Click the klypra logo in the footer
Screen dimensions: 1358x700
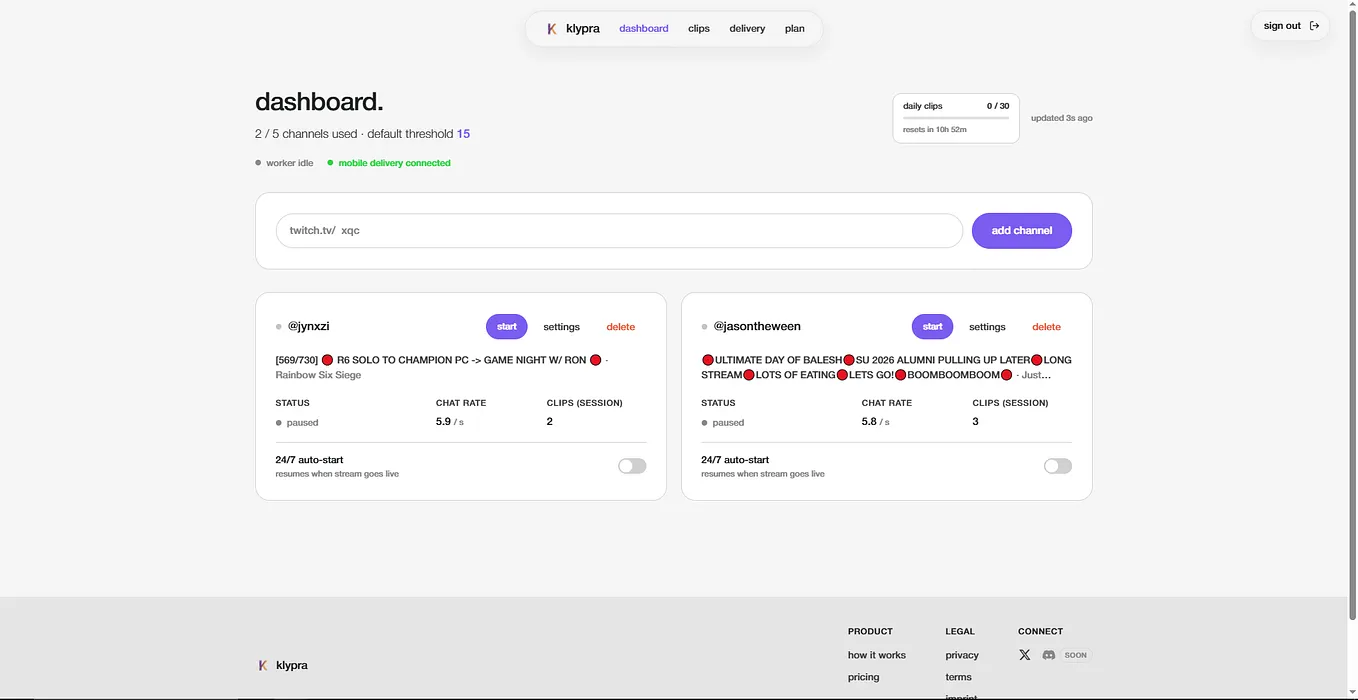pos(282,665)
